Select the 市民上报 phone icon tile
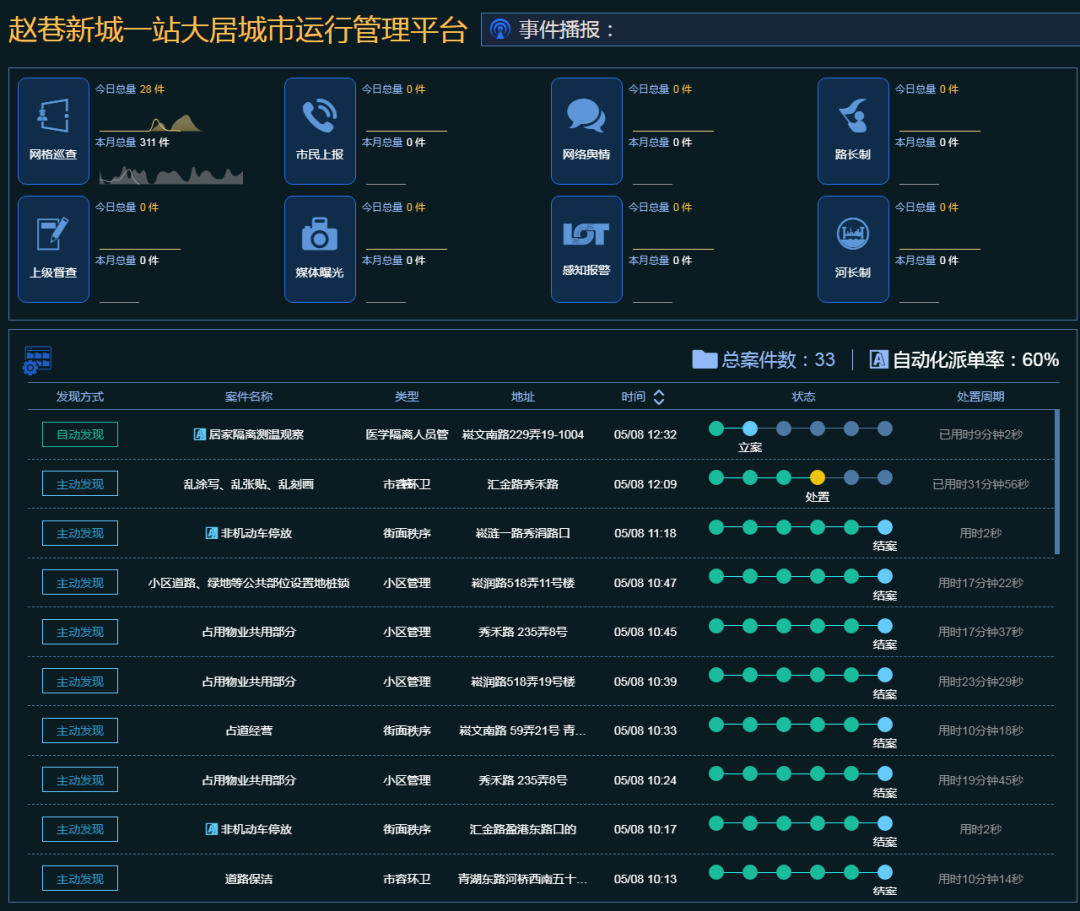This screenshot has height=911, width=1080. pyautogui.click(x=320, y=131)
